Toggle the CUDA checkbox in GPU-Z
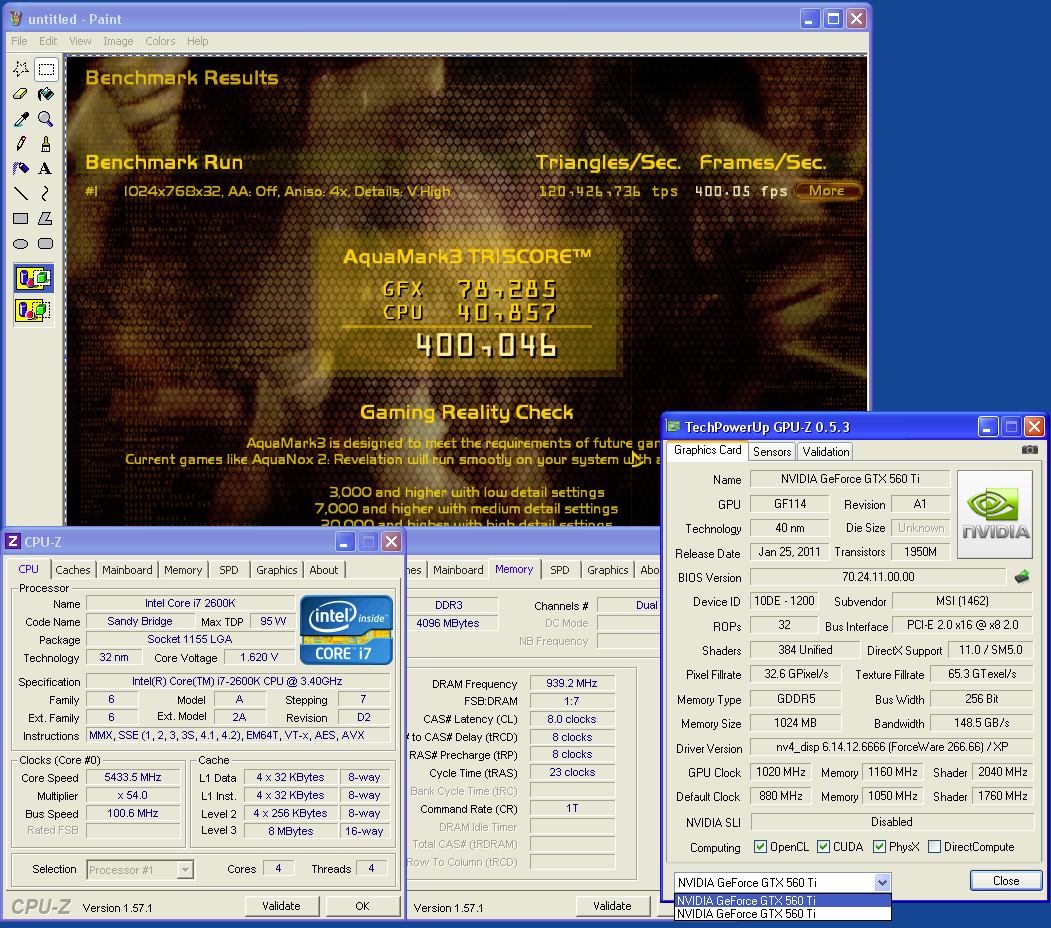Viewport: 1051px width, 928px height. pyautogui.click(x=824, y=847)
